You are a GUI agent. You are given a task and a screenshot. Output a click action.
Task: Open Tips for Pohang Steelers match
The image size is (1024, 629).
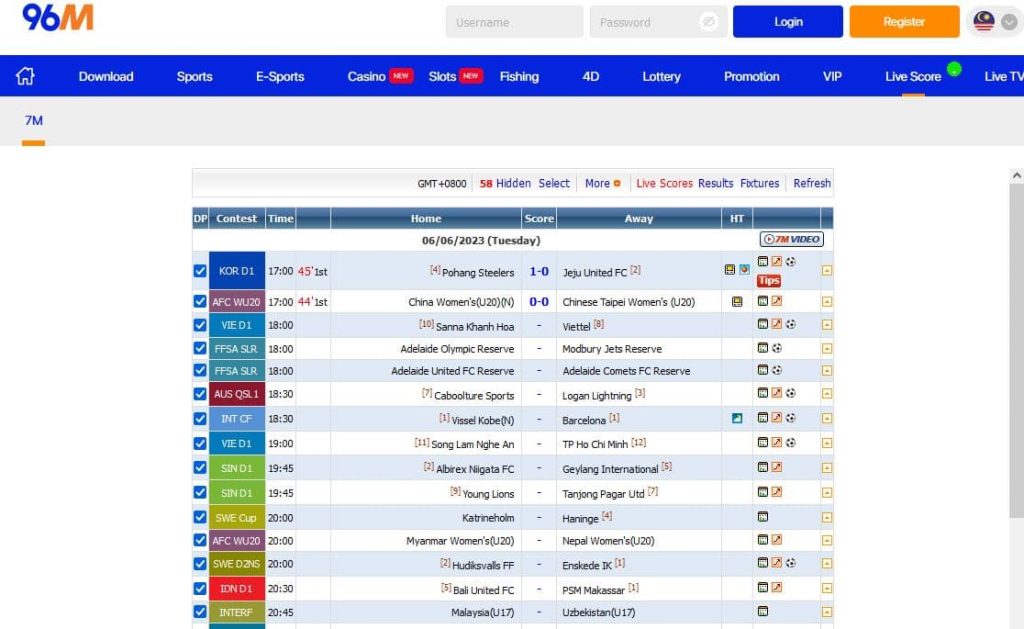[x=769, y=280]
